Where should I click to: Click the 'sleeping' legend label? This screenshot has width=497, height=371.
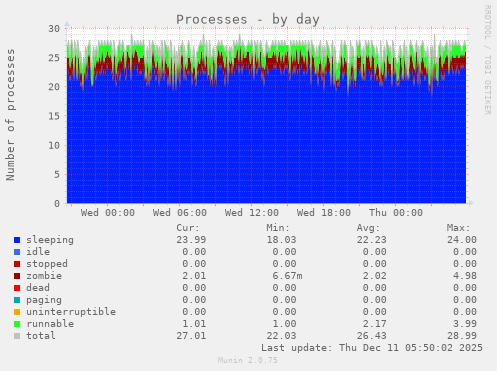coord(50,240)
